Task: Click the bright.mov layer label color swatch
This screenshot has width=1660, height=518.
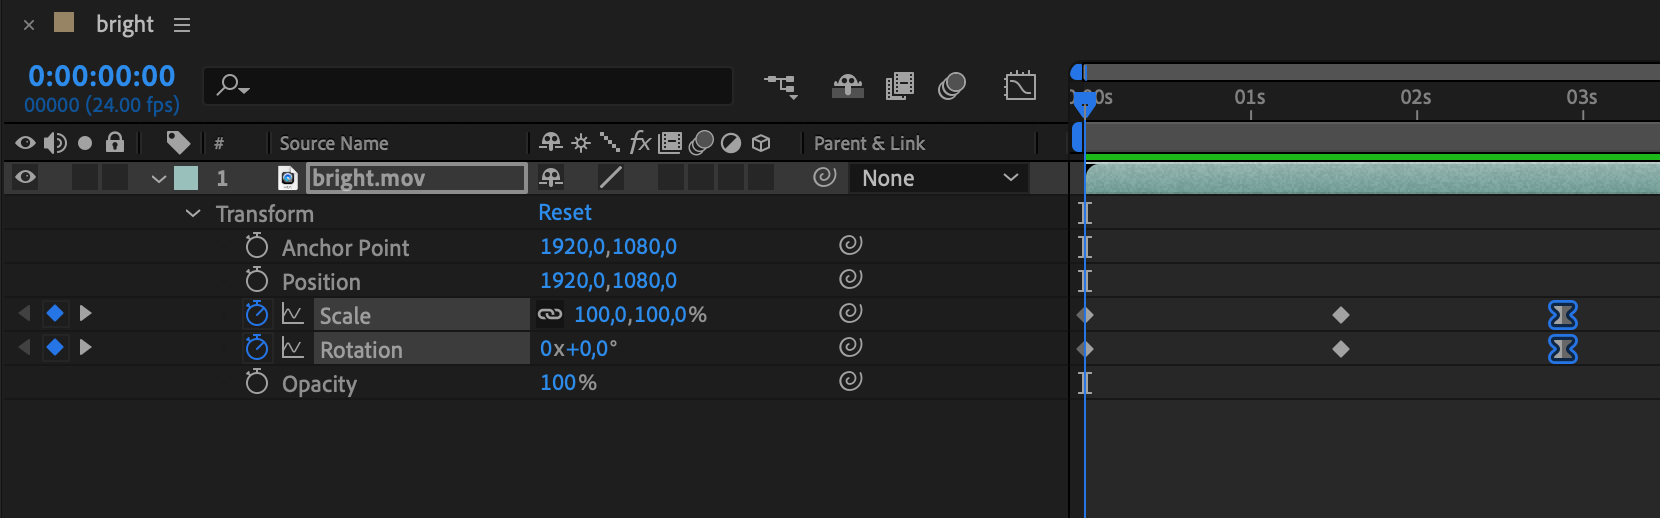Action: (186, 178)
